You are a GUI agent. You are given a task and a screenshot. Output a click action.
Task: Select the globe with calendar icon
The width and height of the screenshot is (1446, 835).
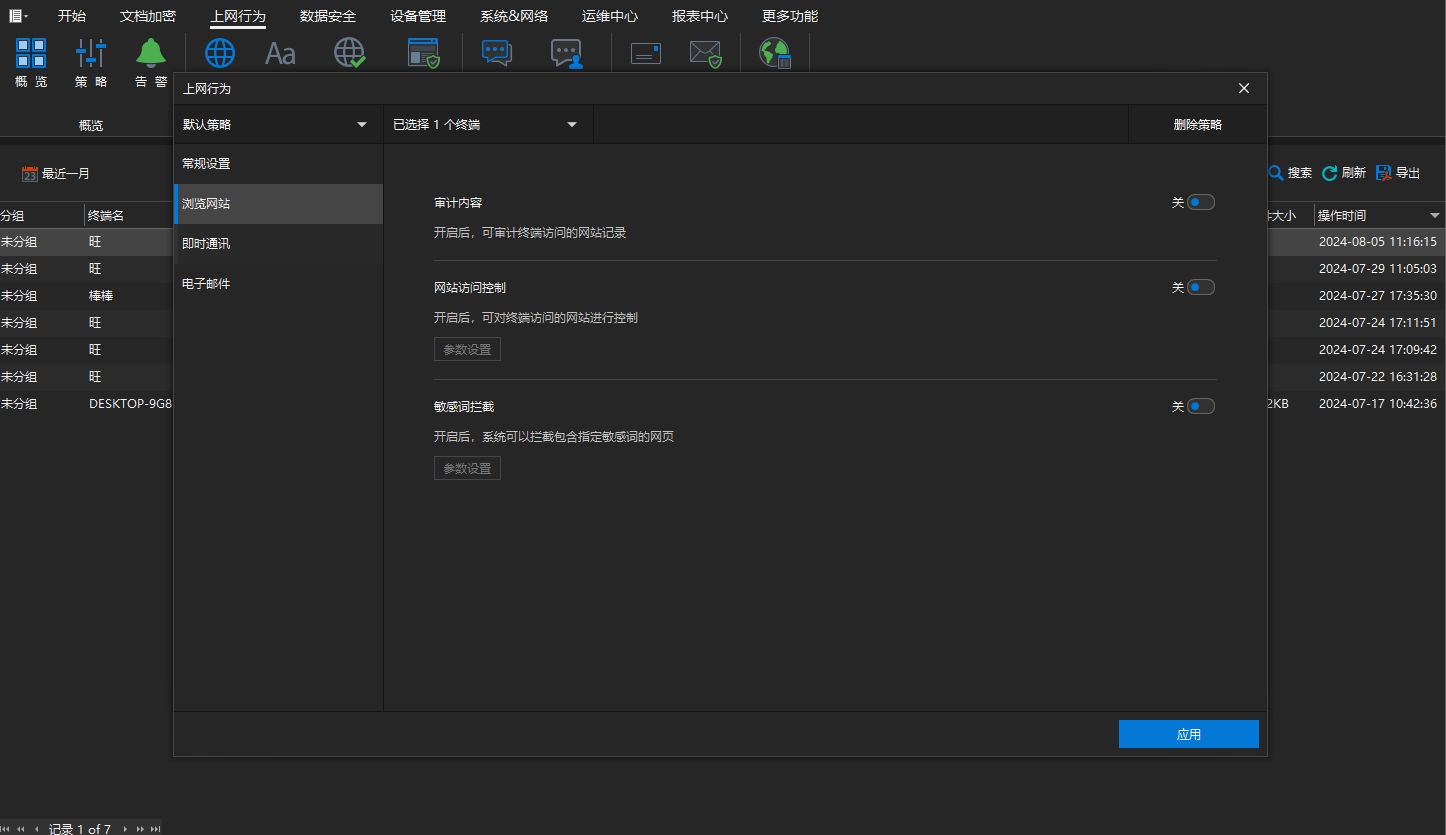point(775,53)
